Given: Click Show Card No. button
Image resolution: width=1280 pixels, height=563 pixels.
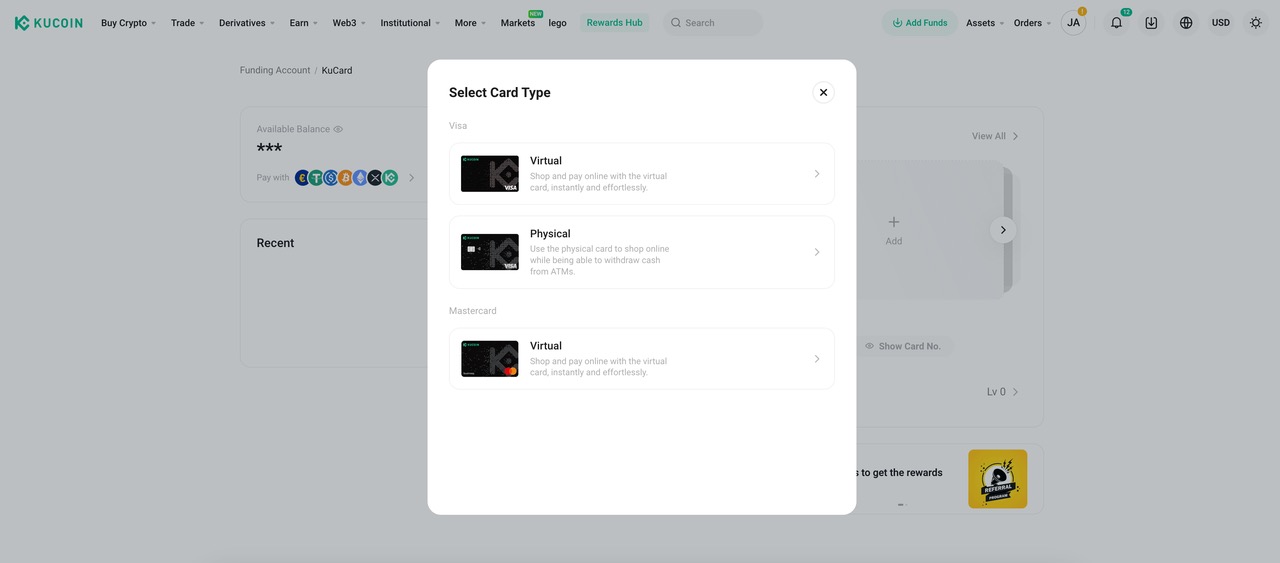Looking at the screenshot, I should pyautogui.click(x=902, y=346).
